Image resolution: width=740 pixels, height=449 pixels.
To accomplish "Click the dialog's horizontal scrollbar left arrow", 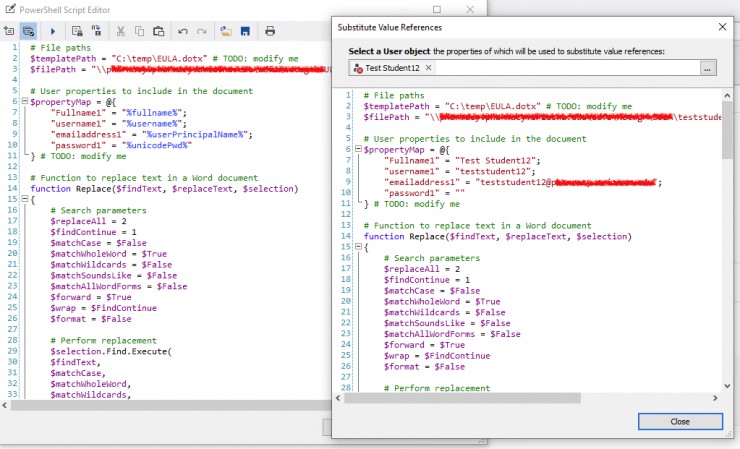I will click(338, 398).
